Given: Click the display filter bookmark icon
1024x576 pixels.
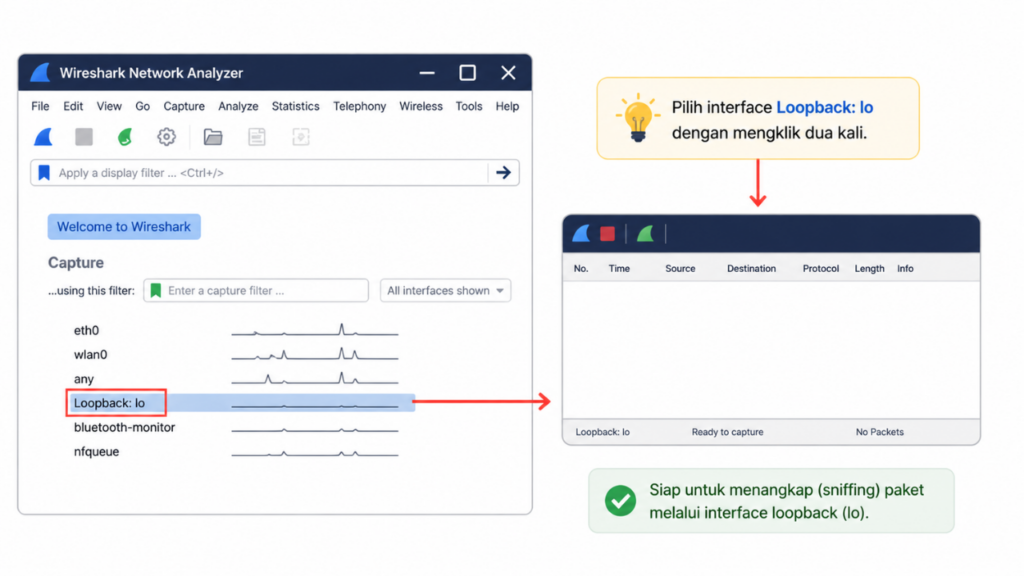Looking at the screenshot, I should click(x=44, y=172).
